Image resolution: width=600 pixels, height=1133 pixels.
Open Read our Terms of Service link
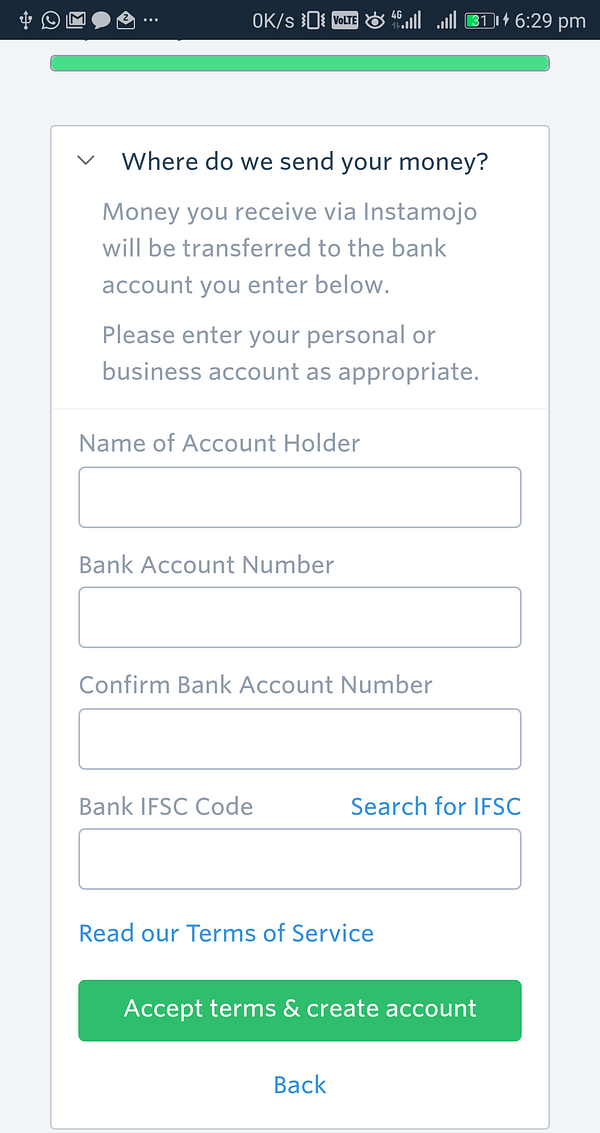pos(226,934)
